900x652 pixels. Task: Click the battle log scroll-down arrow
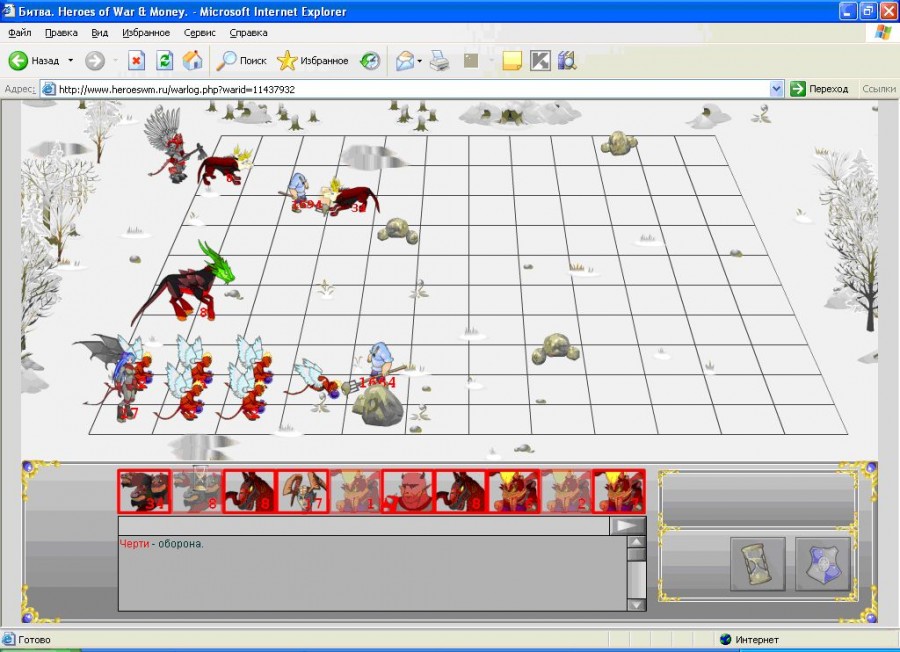[637, 604]
